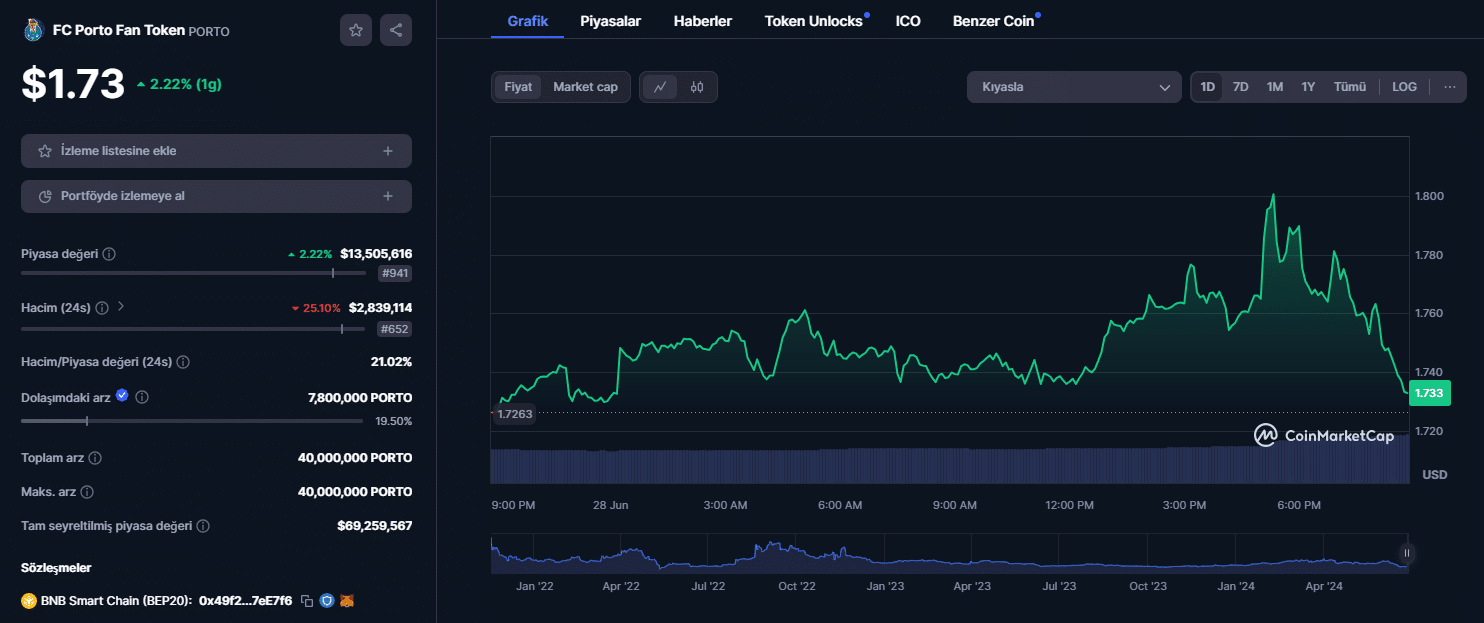Image resolution: width=1484 pixels, height=623 pixels.
Task: Select the 1Y time range
Action: [1308, 87]
